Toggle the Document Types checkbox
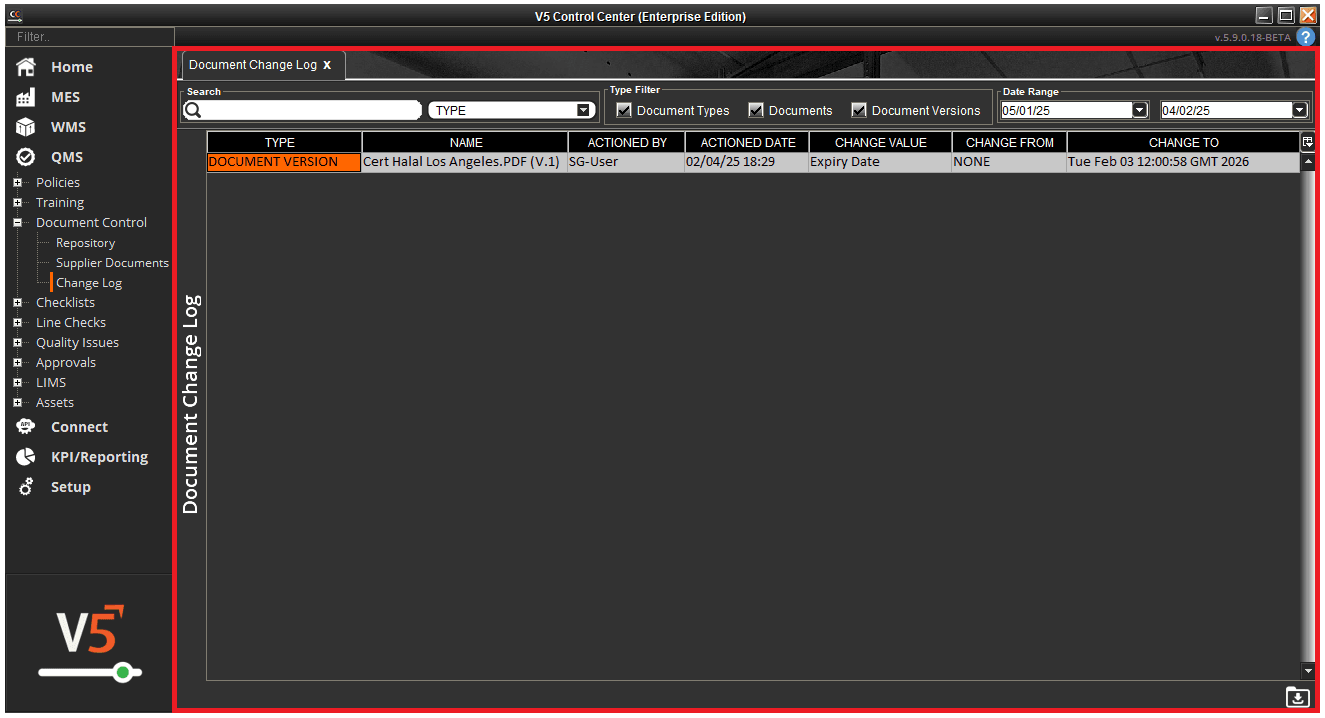The width and height of the screenshot is (1325, 718). tap(624, 110)
